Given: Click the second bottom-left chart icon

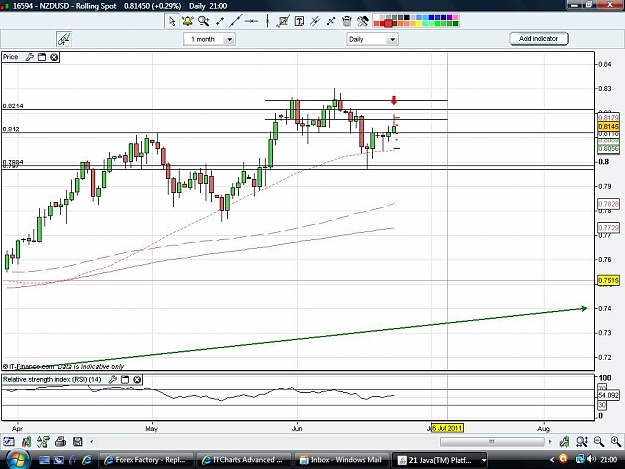Looking at the screenshot, I should tap(26, 442).
